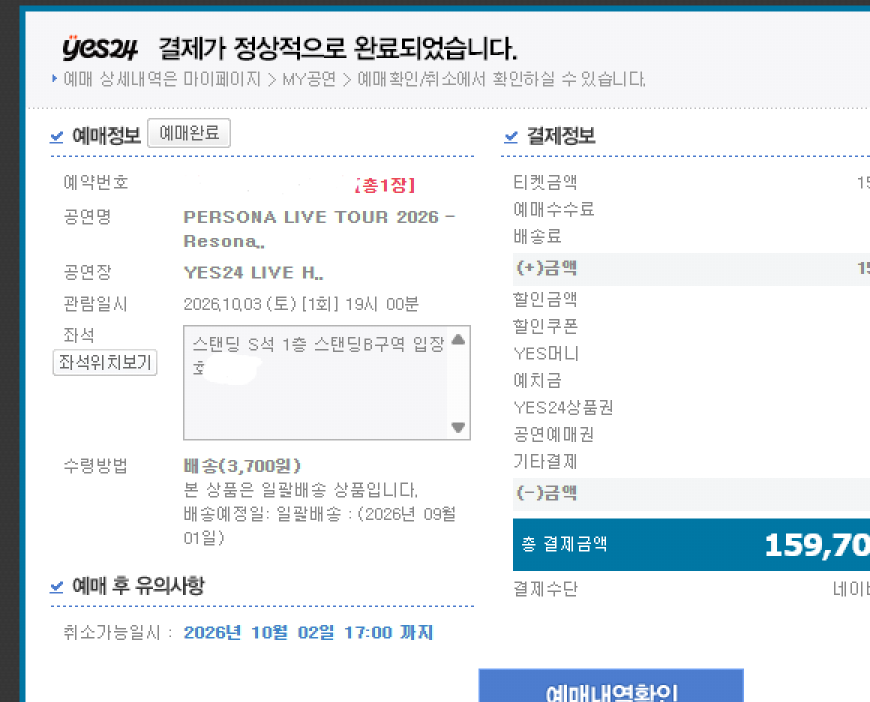
Task: Click the 티켓금액 label
Action: tap(545, 182)
